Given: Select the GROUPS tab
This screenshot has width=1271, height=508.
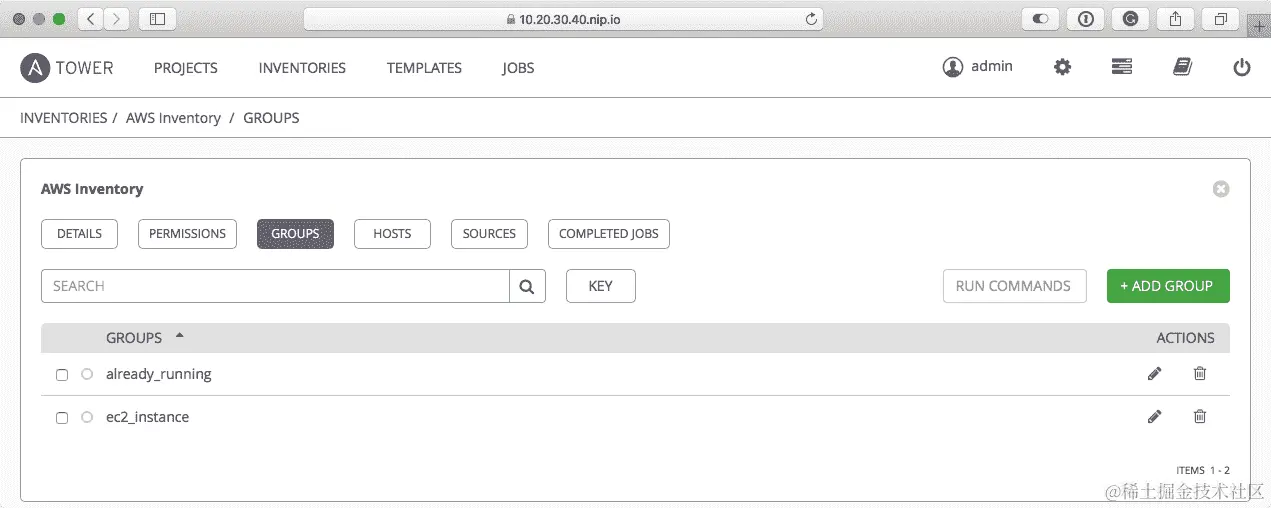Looking at the screenshot, I should coord(295,234).
